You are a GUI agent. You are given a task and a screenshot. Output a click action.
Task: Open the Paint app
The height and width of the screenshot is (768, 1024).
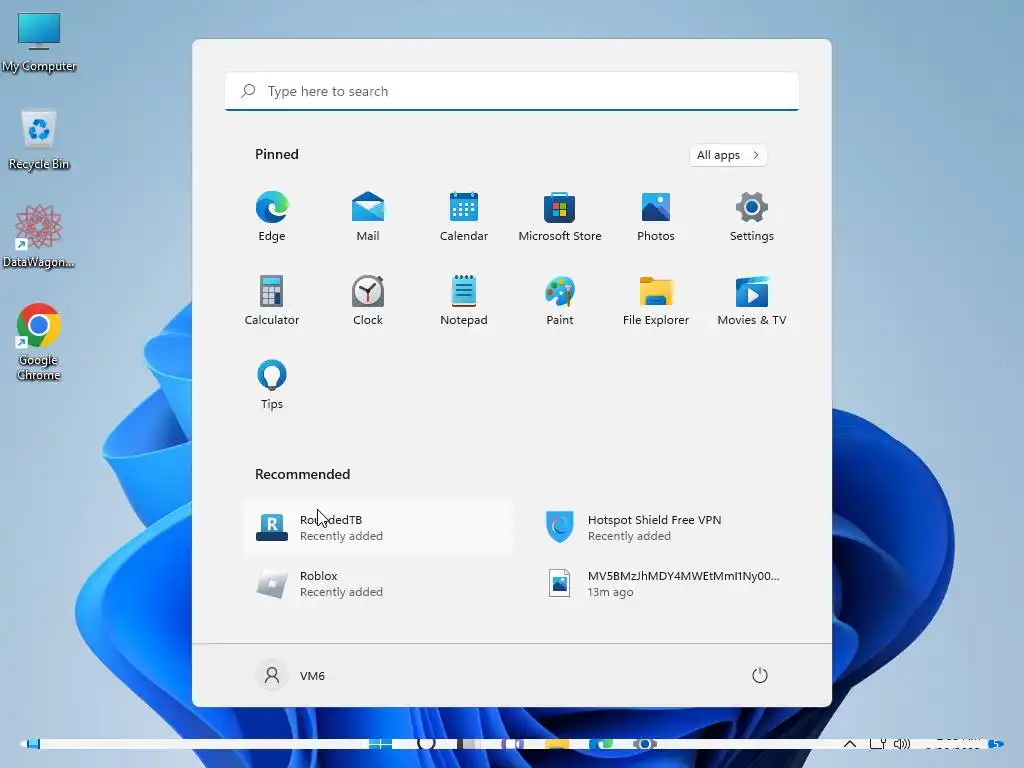[x=560, y=300]
